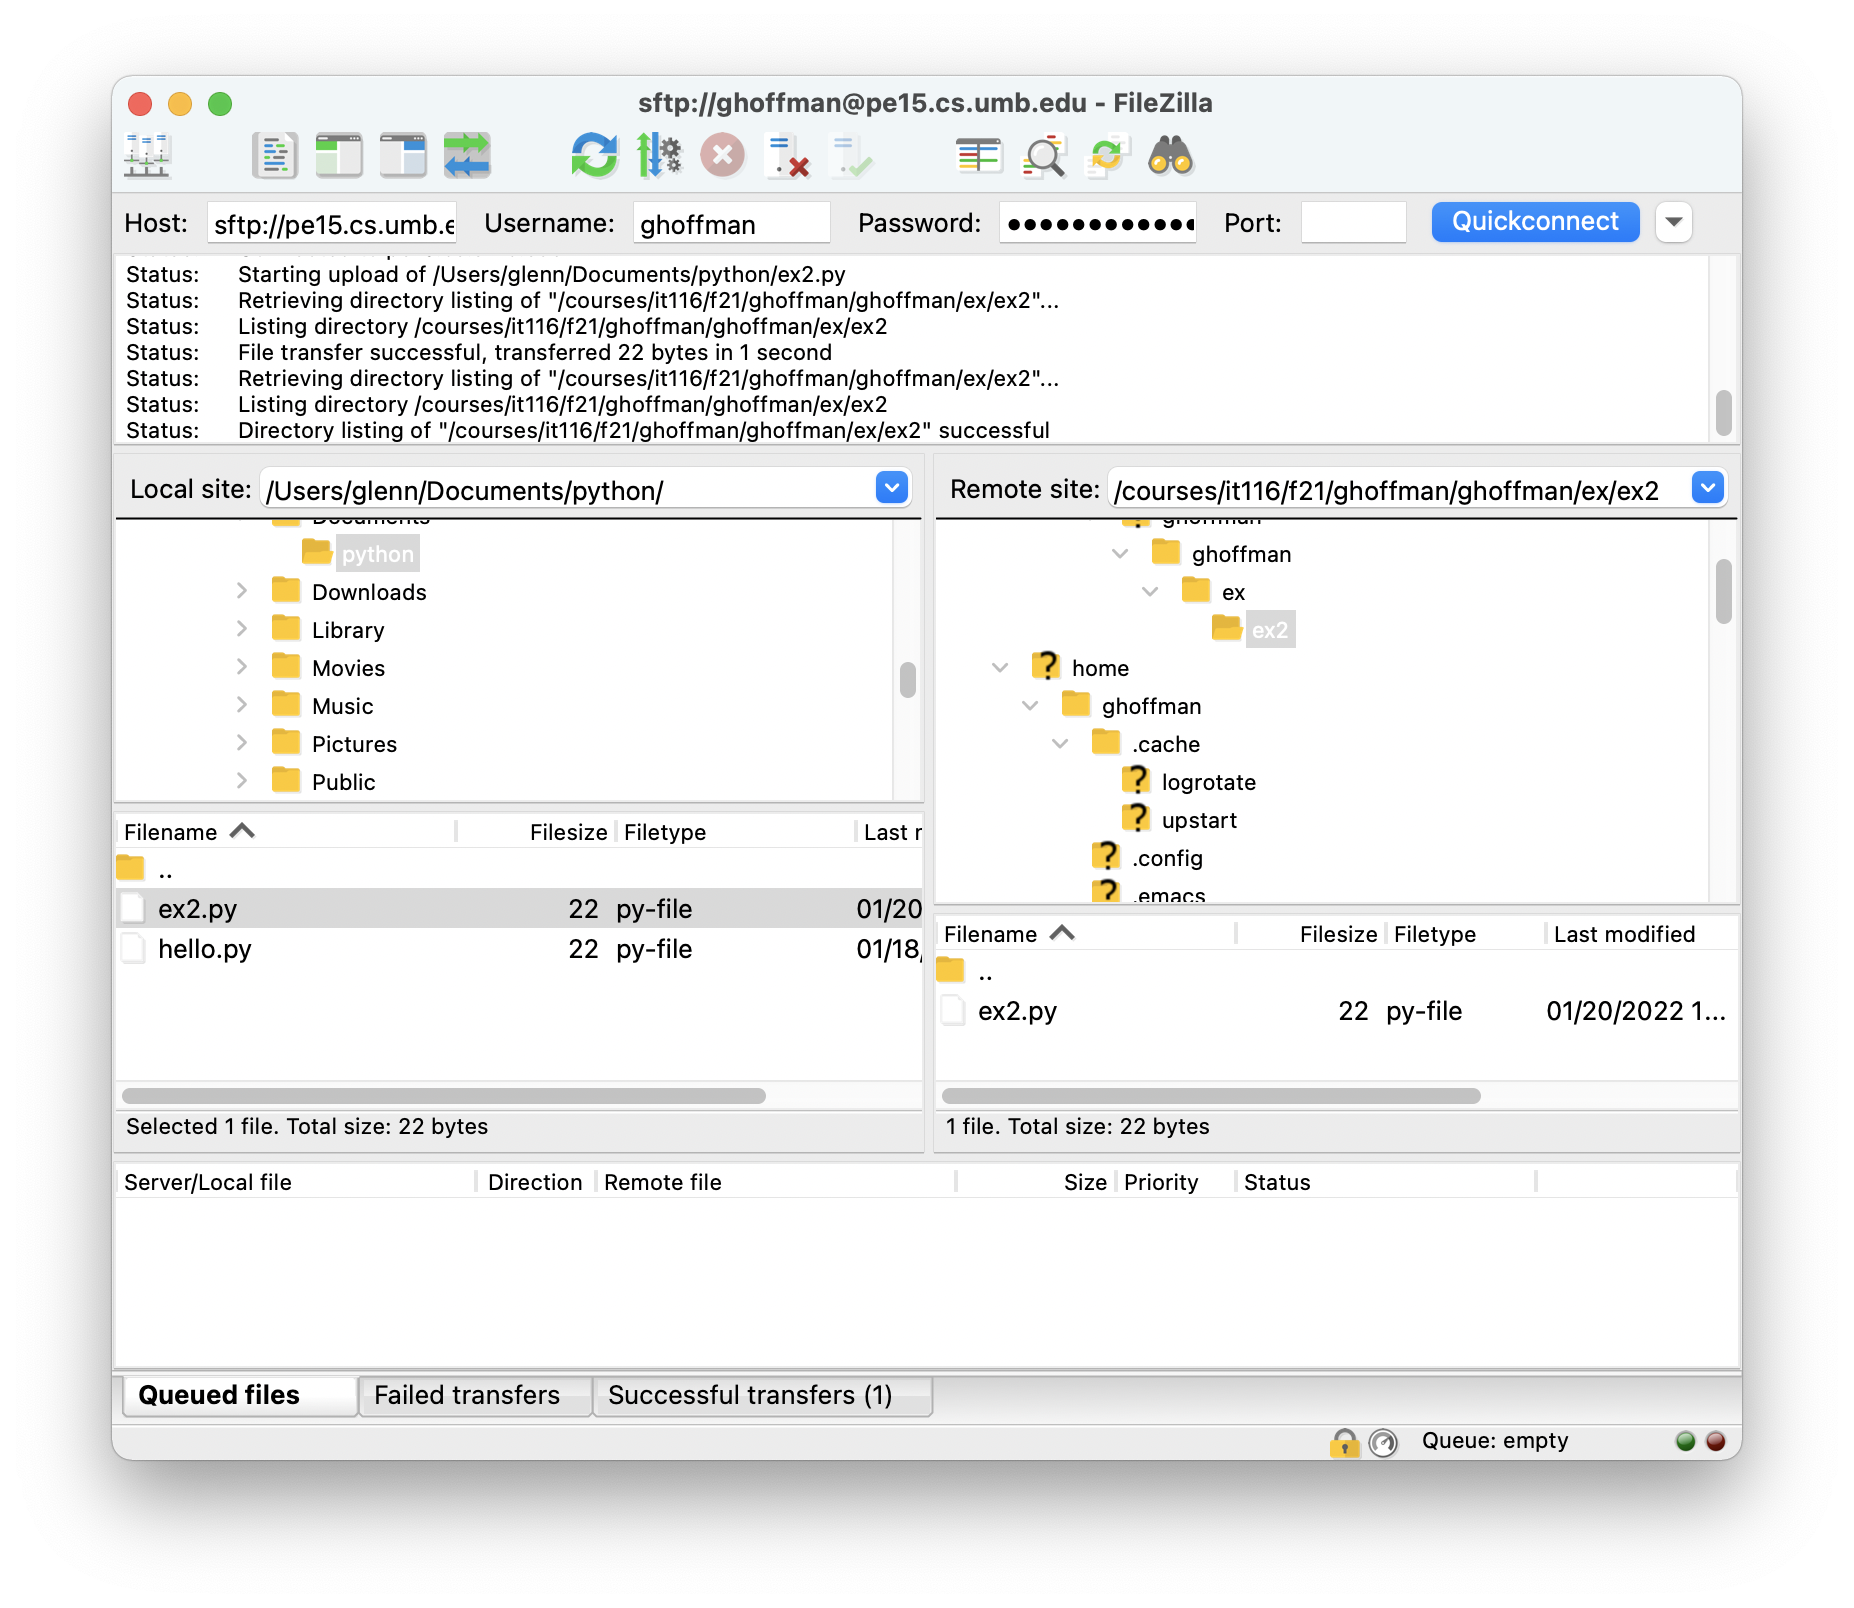Switch to the Successful transfers (1) tab
This screenshot has width=1854, height=1608.
(763, 1395)
